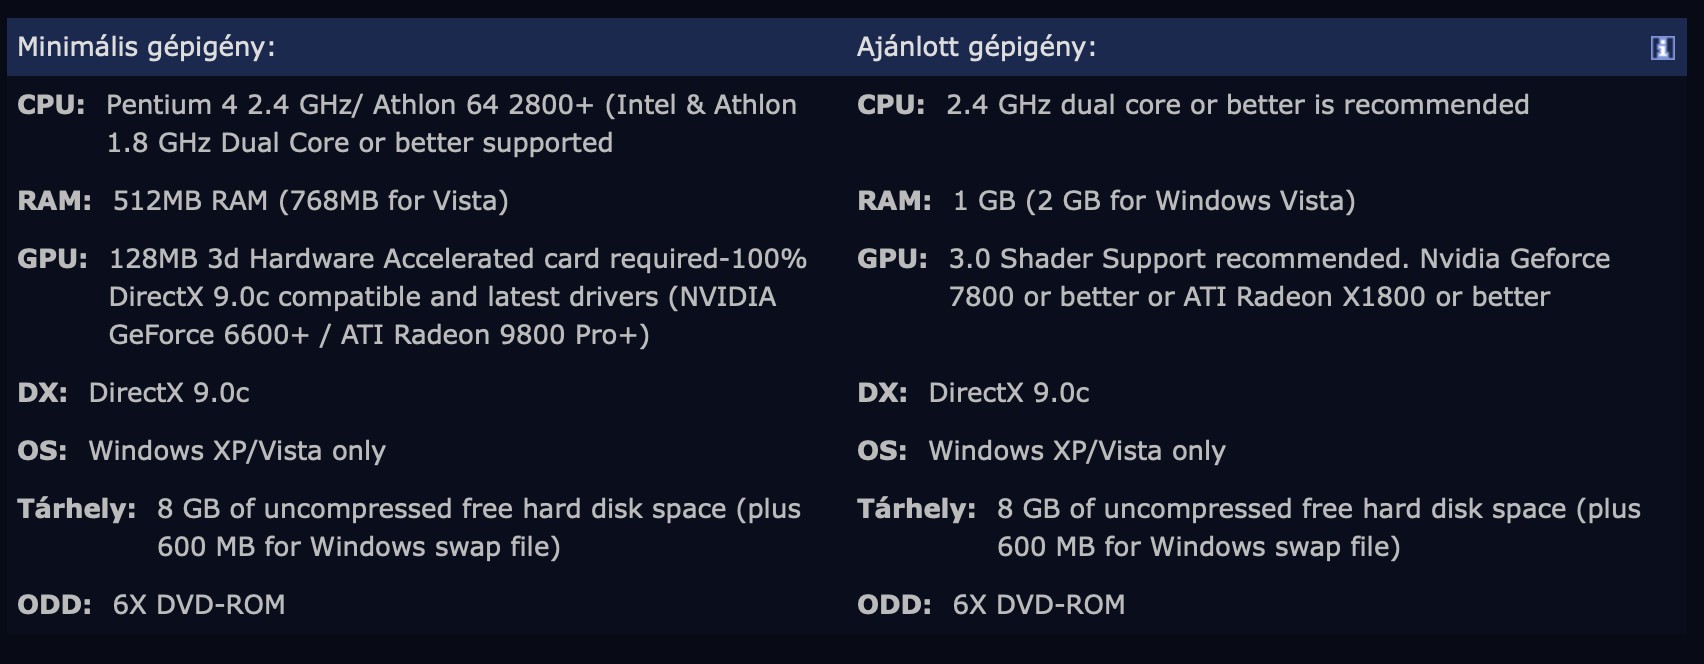Select the minimum Windows XP/Vista only text
1704x664 pixels.
tap(237, 451)
